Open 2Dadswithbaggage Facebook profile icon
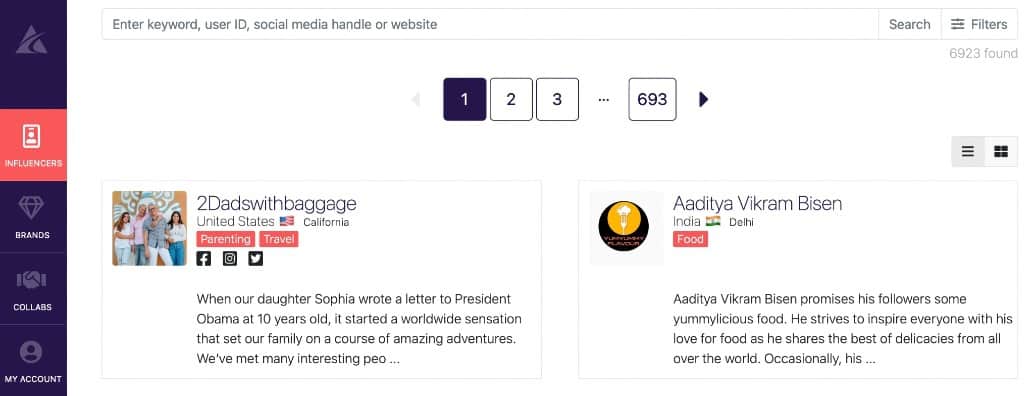1024x396 pixels. pos(204,259)
